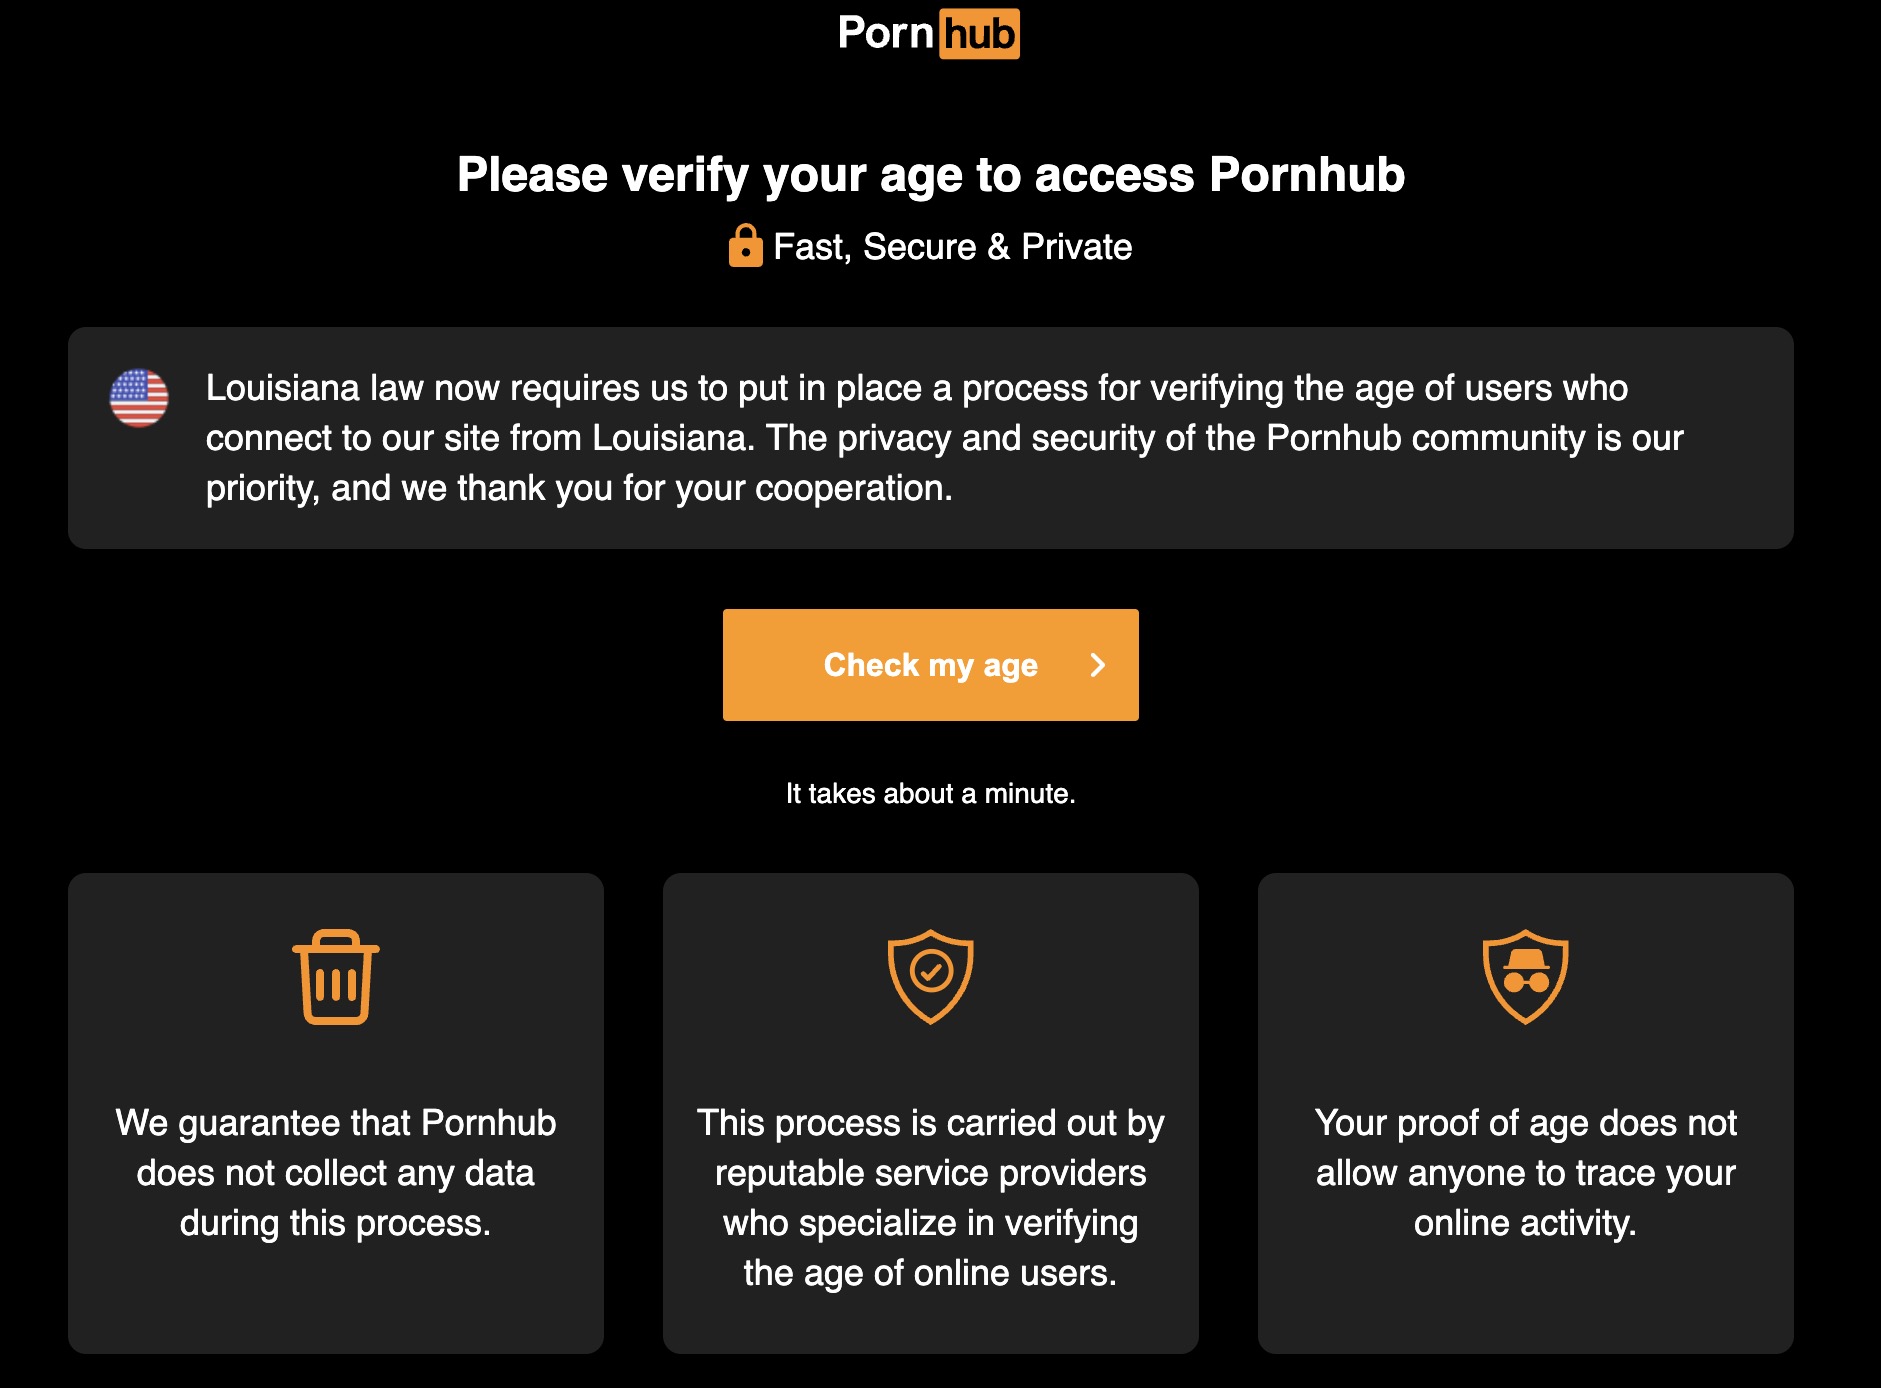Click the chevron arrow inside the orange button

pyautogui.click(x=1097, y=664)
